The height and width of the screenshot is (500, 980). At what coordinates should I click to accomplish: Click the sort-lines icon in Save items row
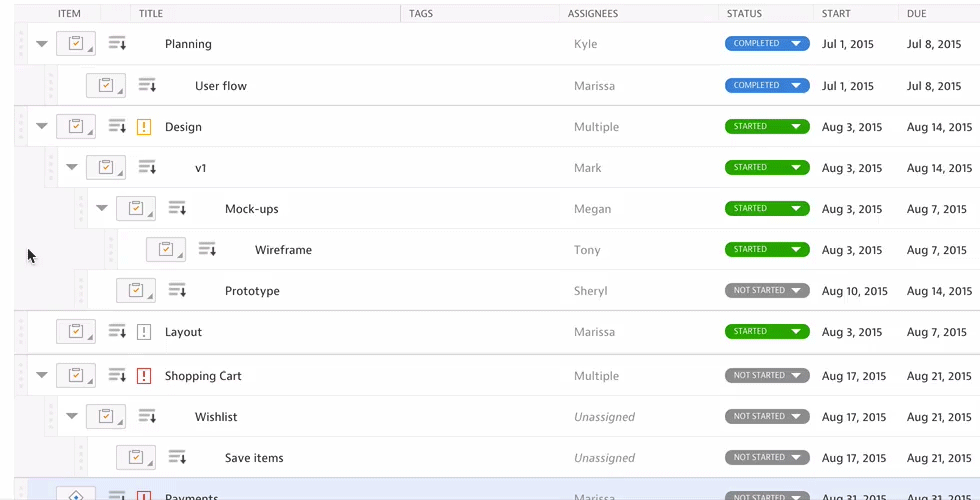click(178, 458)
